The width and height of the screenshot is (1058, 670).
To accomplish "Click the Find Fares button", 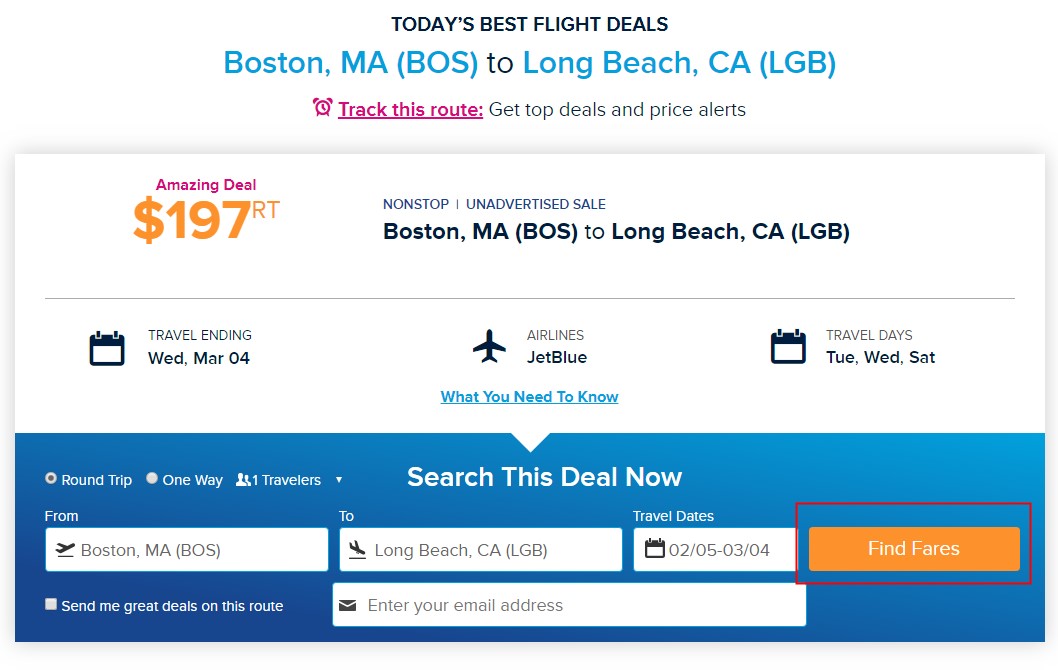I will pyautogui.click(x=914, y=549).
